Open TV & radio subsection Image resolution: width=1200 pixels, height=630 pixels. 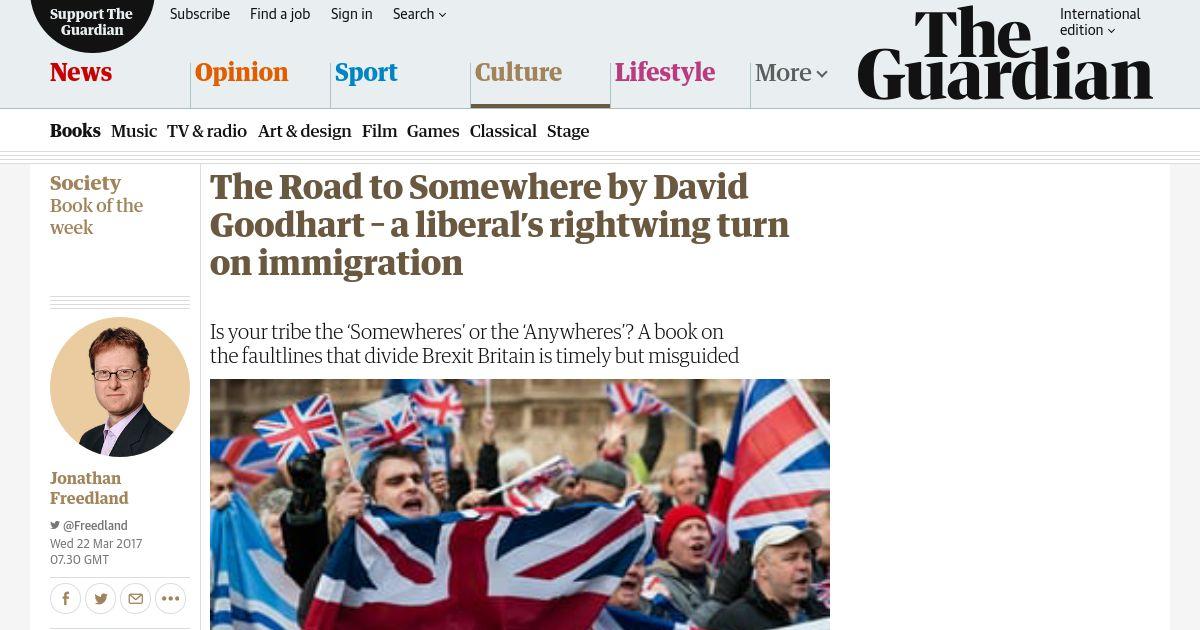tap(207, 131)
